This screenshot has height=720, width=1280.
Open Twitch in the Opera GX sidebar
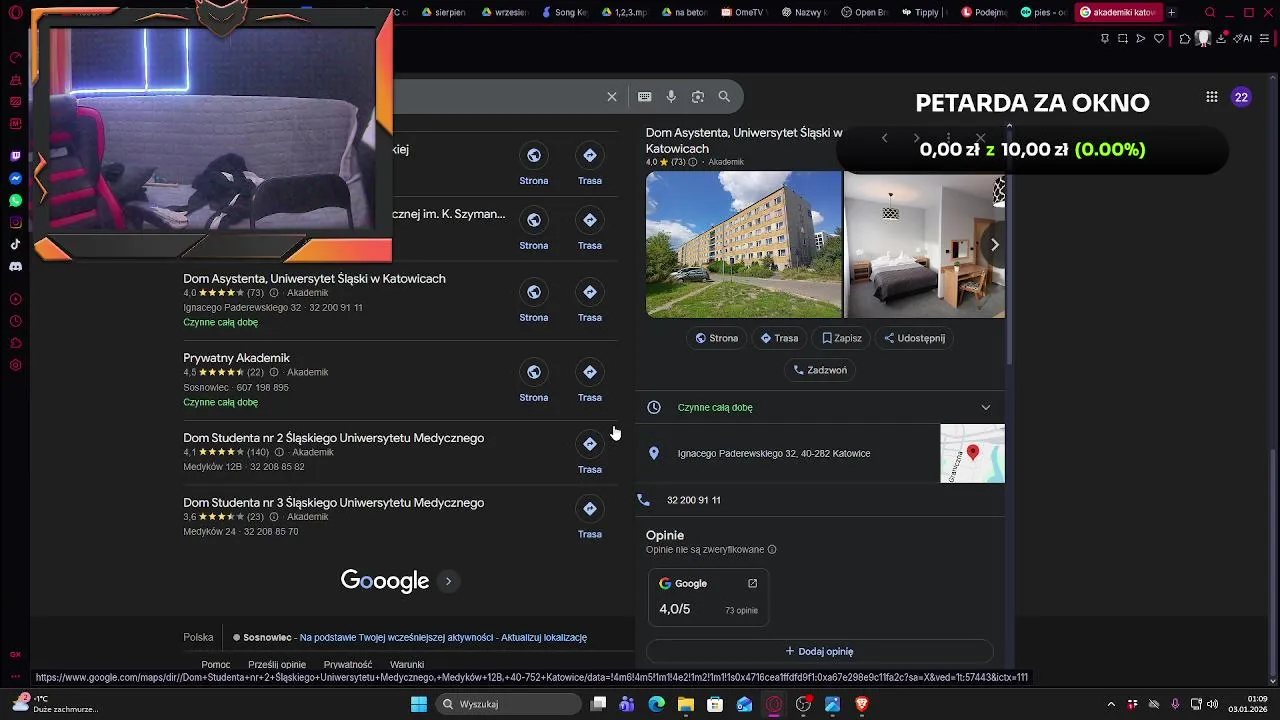tap(15, 156)
